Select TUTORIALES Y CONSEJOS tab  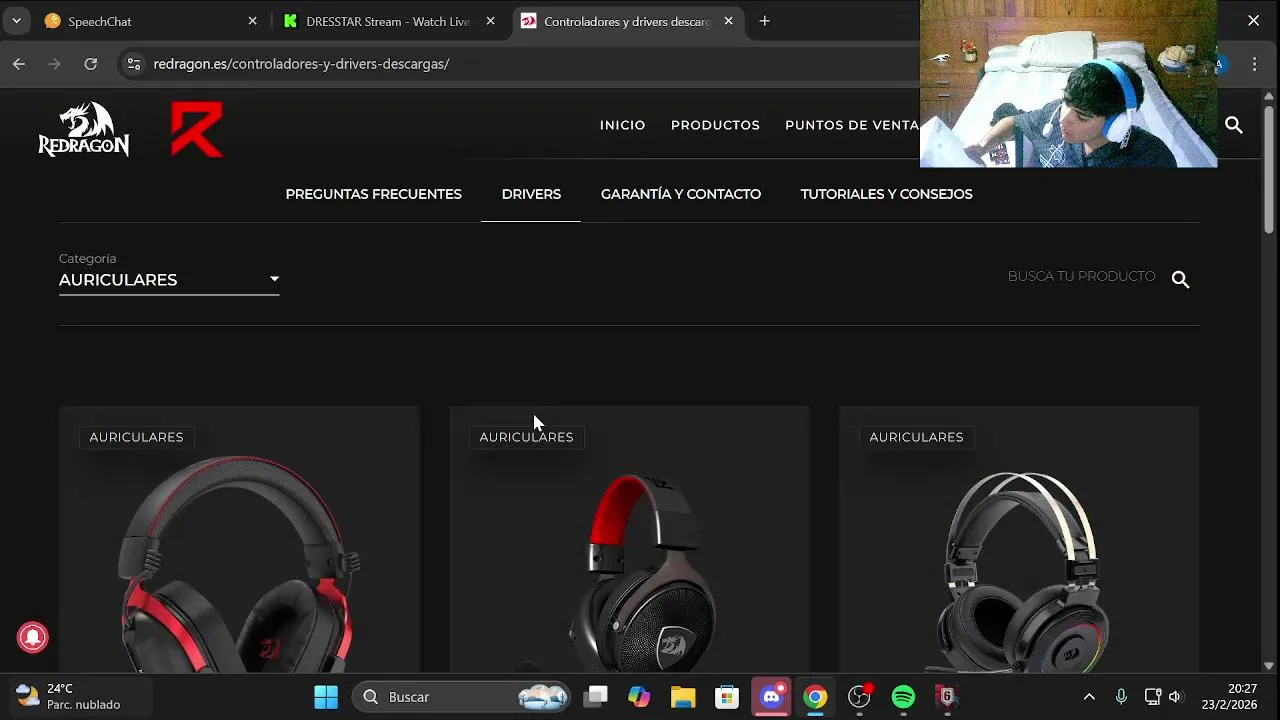886,194
